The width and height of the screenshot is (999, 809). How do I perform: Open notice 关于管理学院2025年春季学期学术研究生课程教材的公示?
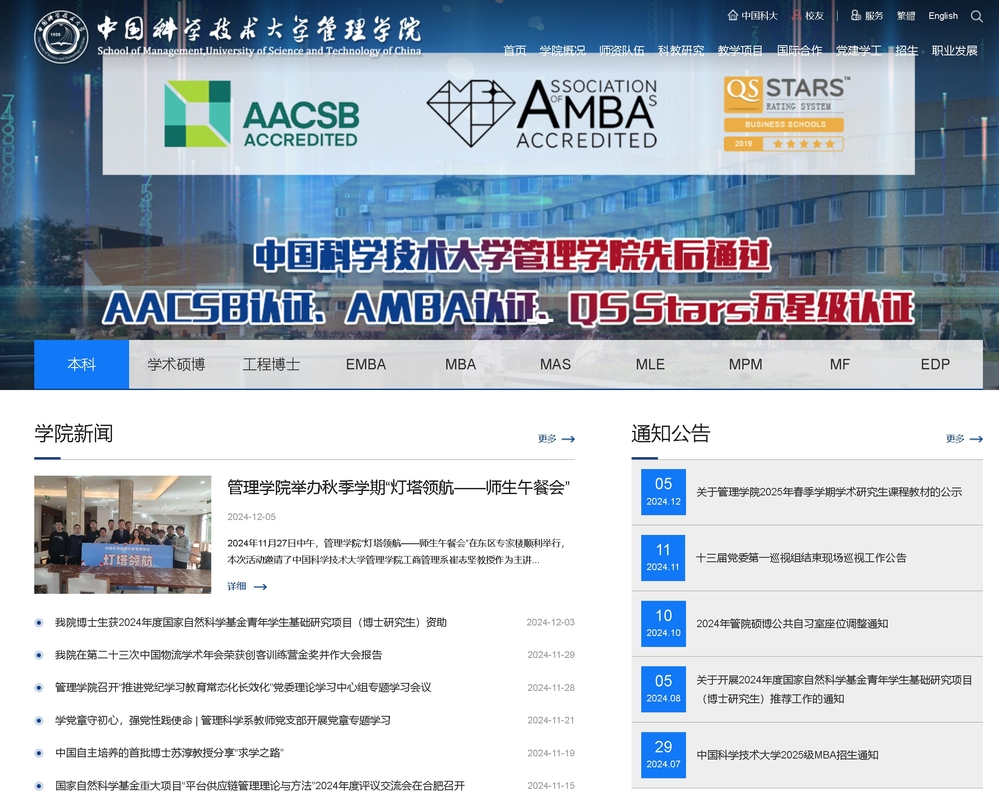(829, 492)
